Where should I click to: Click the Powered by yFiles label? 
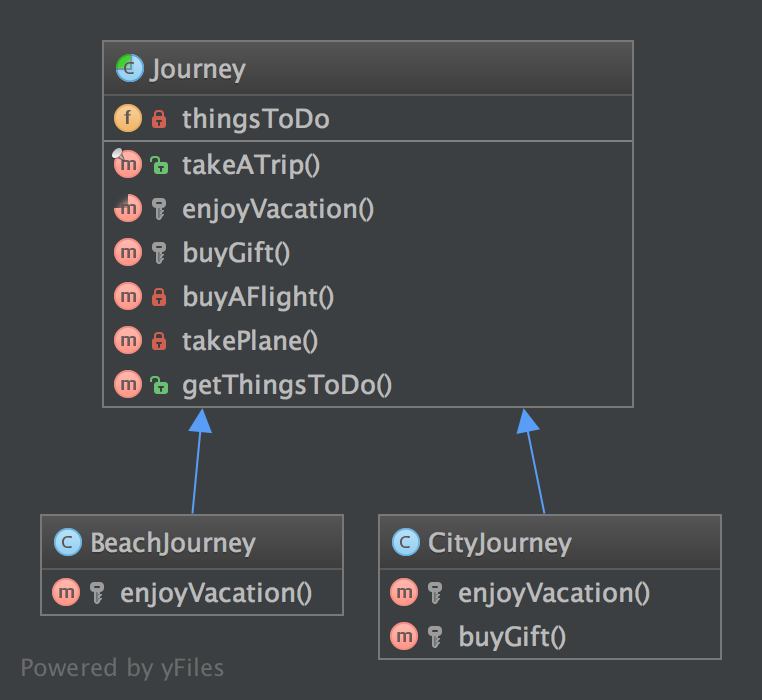(122, 667)
